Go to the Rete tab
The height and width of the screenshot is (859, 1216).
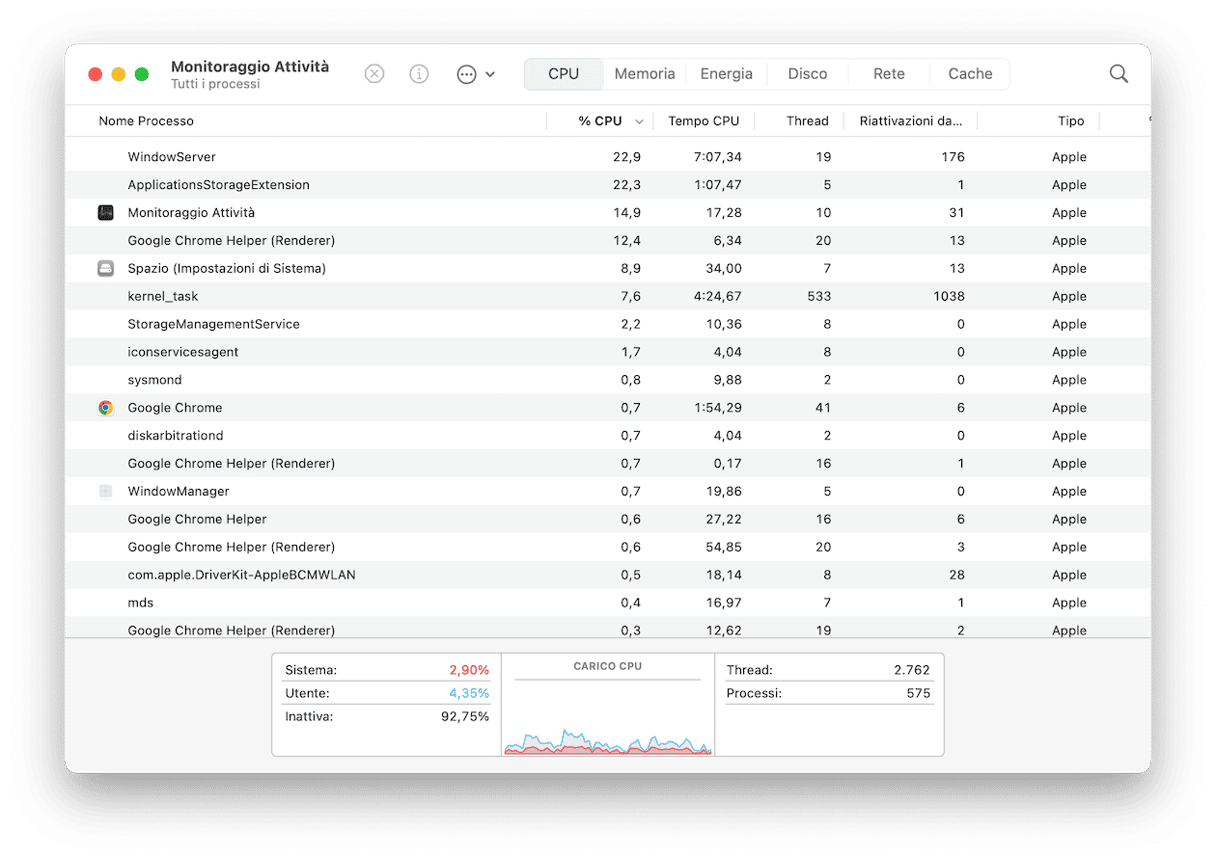889,74
